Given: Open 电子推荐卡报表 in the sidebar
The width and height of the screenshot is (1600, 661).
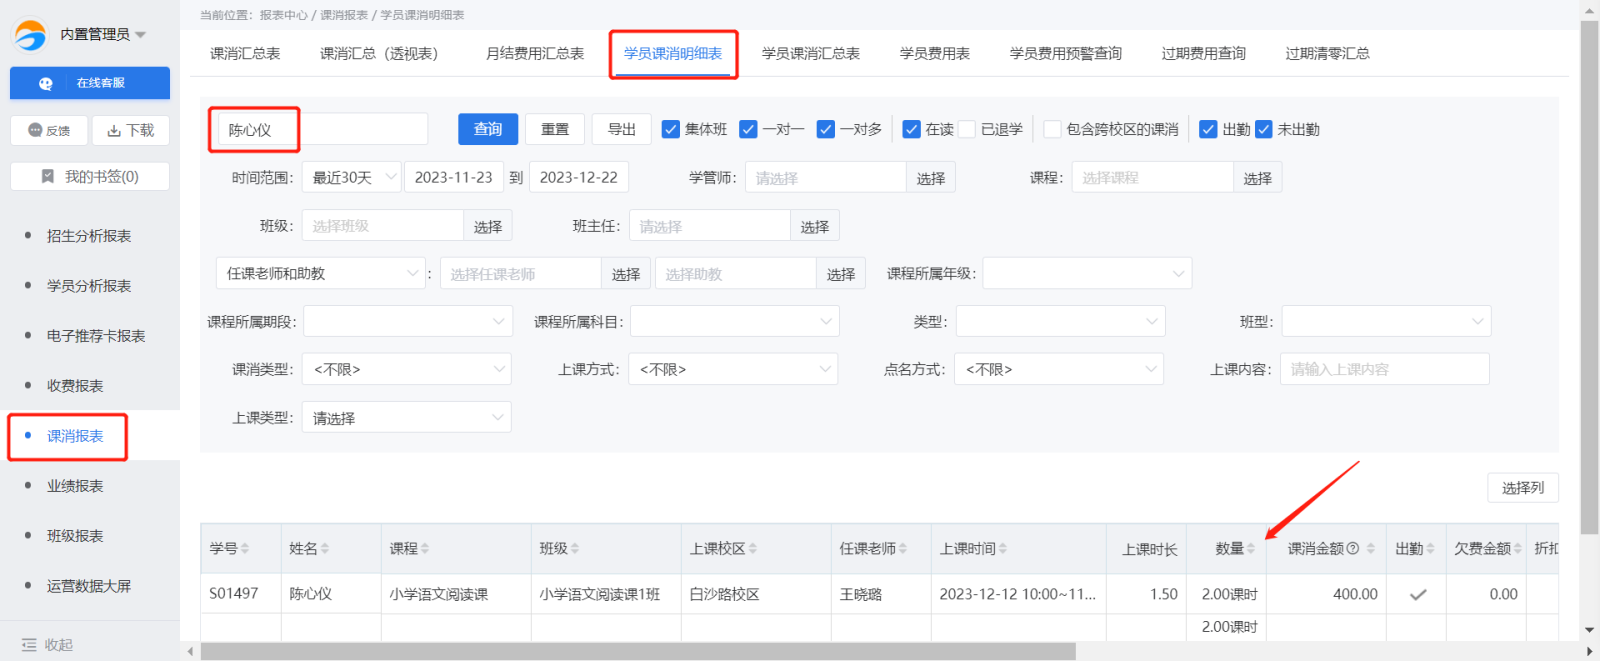Looking at the screenshot, I should (x=96, y=336).
